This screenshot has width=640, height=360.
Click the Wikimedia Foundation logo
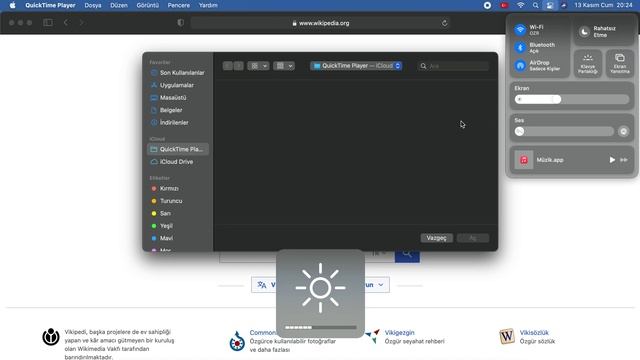click(x=51, y=337)
